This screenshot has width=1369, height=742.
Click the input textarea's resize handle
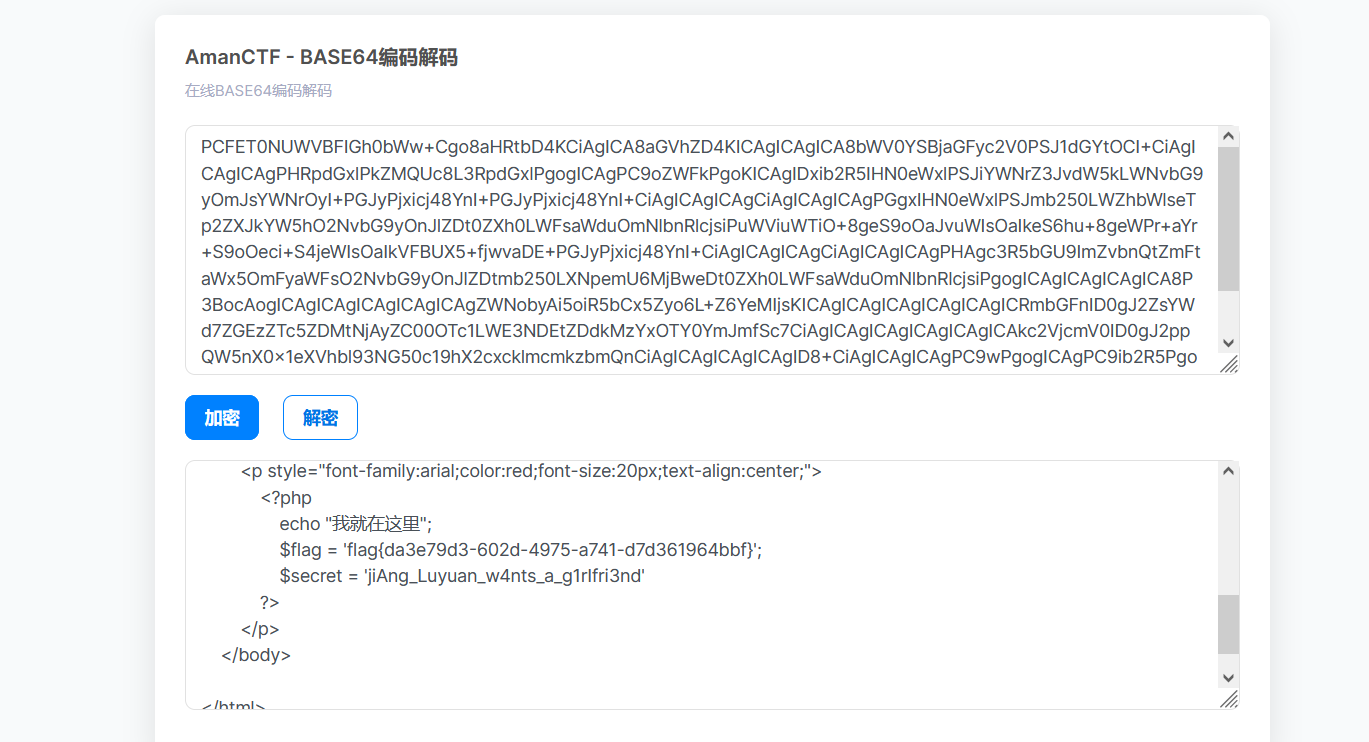[x=1229, y=365]
